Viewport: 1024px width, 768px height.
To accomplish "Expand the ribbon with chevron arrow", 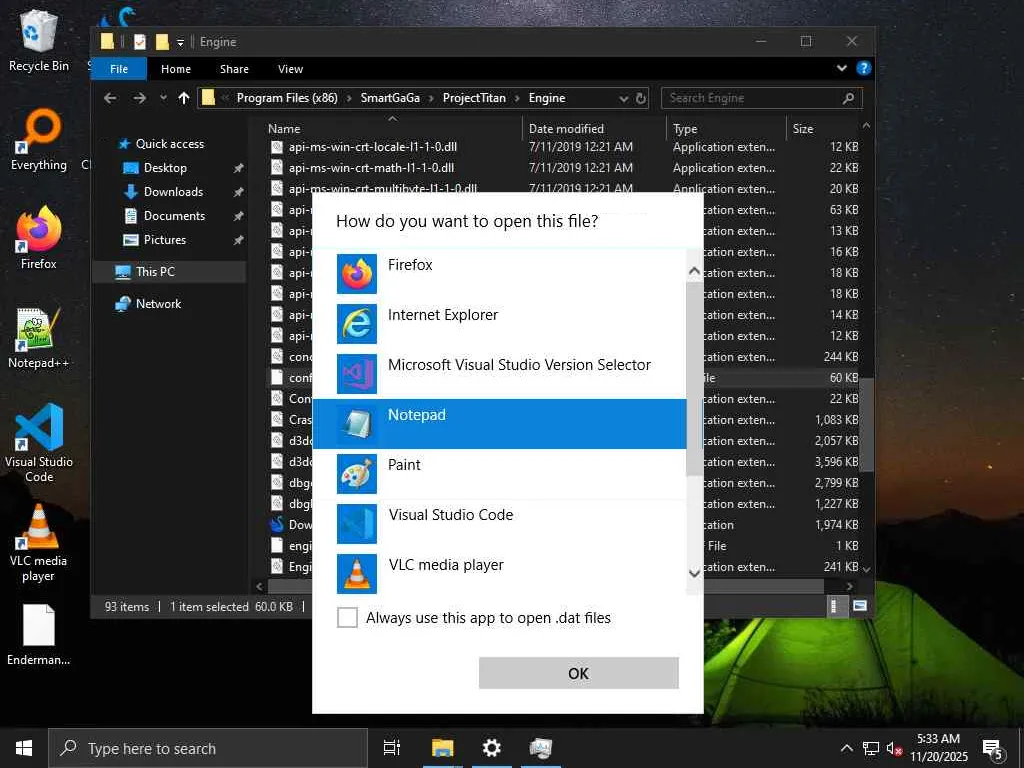I will [x=842, y=68].
